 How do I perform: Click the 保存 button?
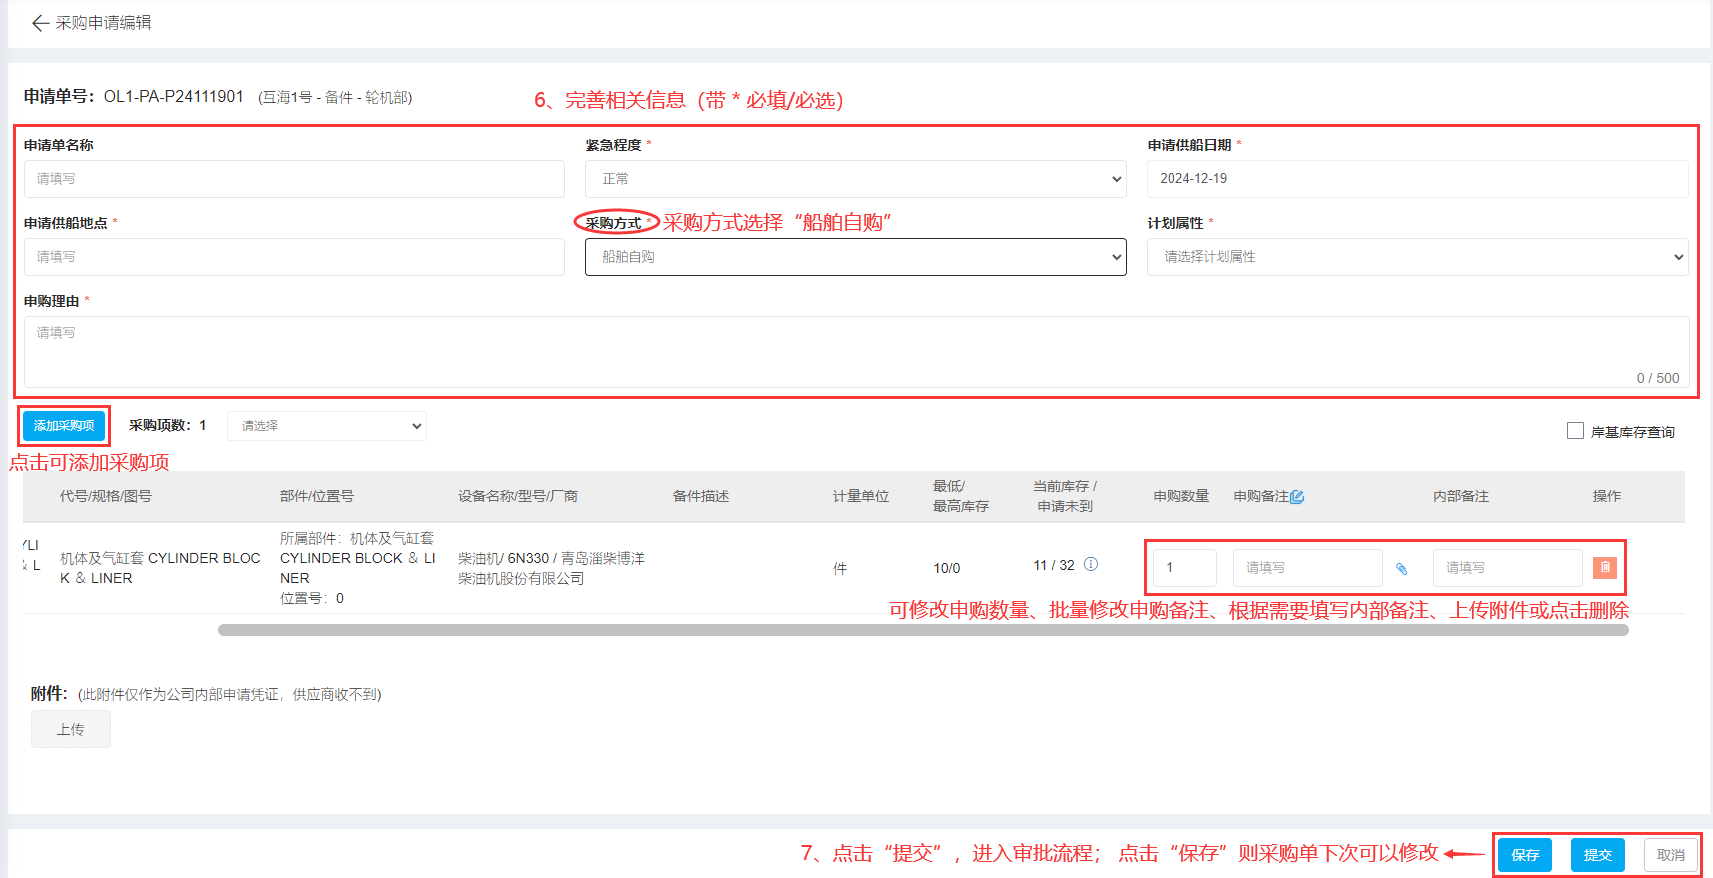coord(1525,855)
